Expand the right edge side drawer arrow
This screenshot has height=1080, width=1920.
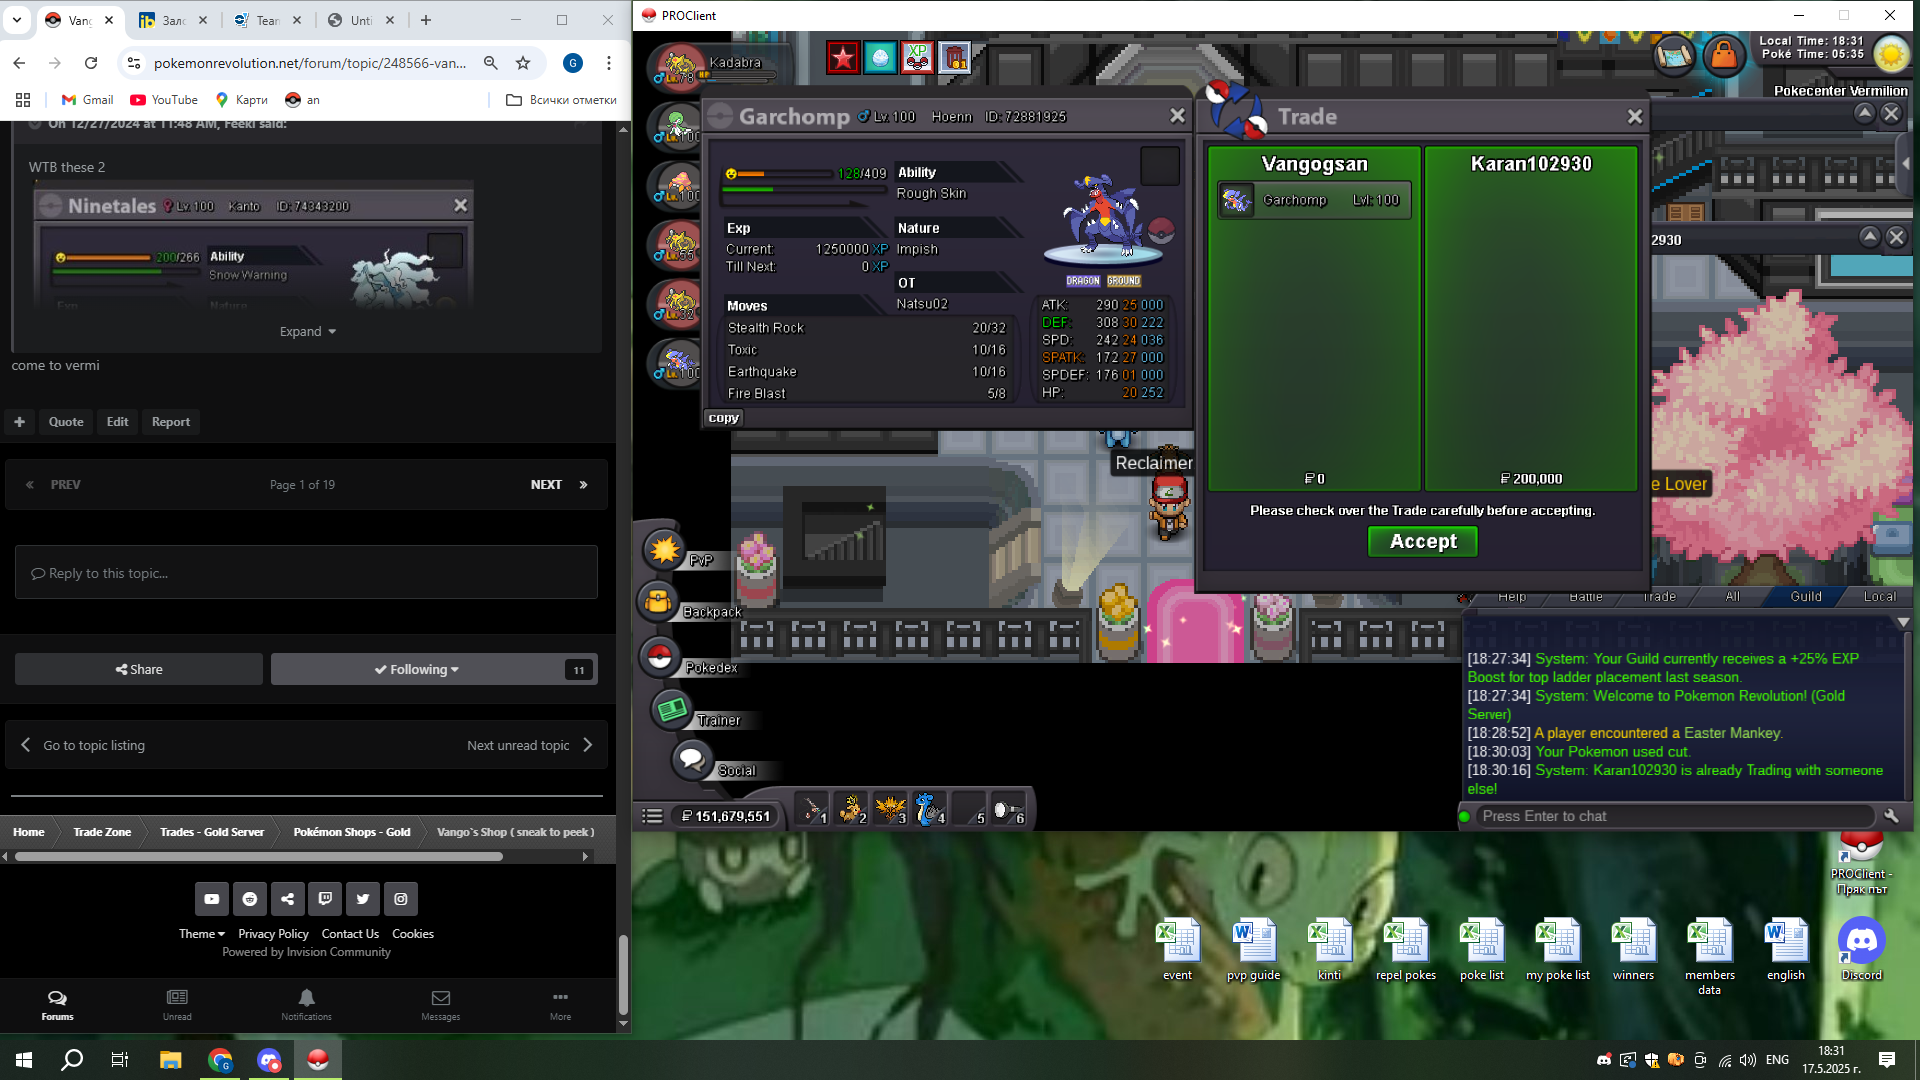[x=1906, y=163]
